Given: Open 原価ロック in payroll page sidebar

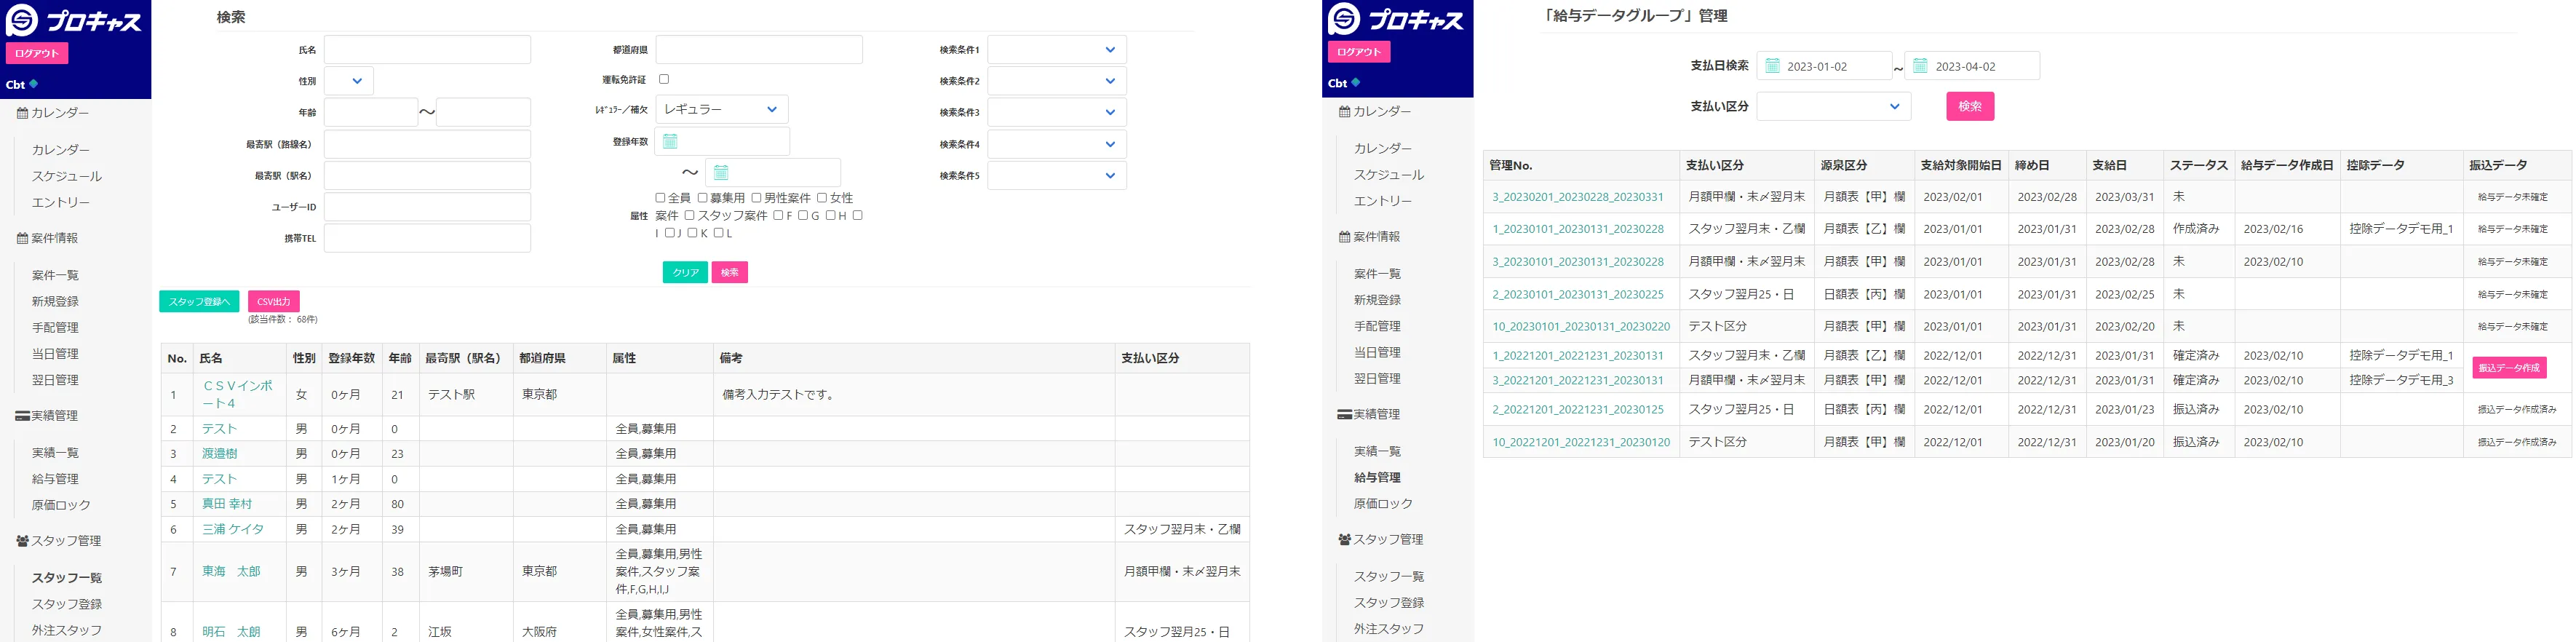Looking at the screenshot, I should pos(1383,504).
